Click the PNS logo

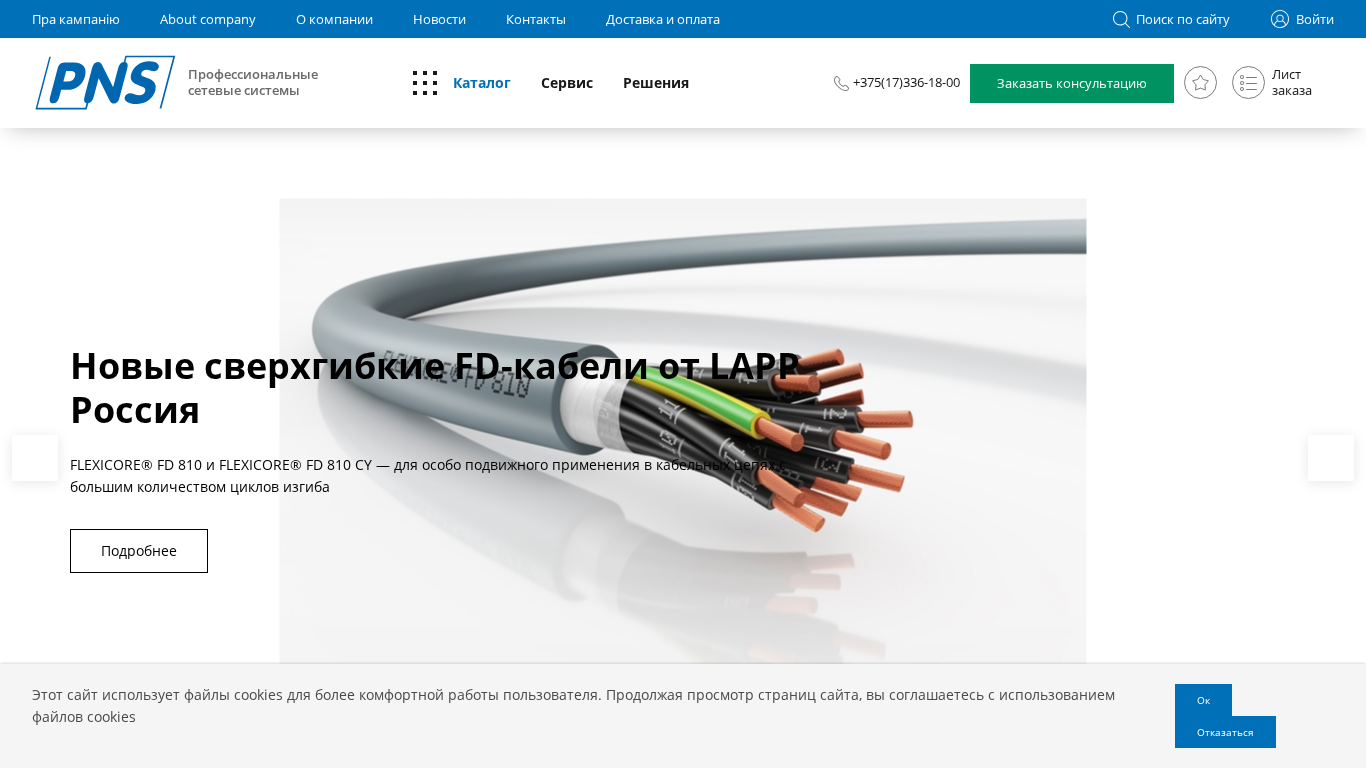click(x=105, y=82)
